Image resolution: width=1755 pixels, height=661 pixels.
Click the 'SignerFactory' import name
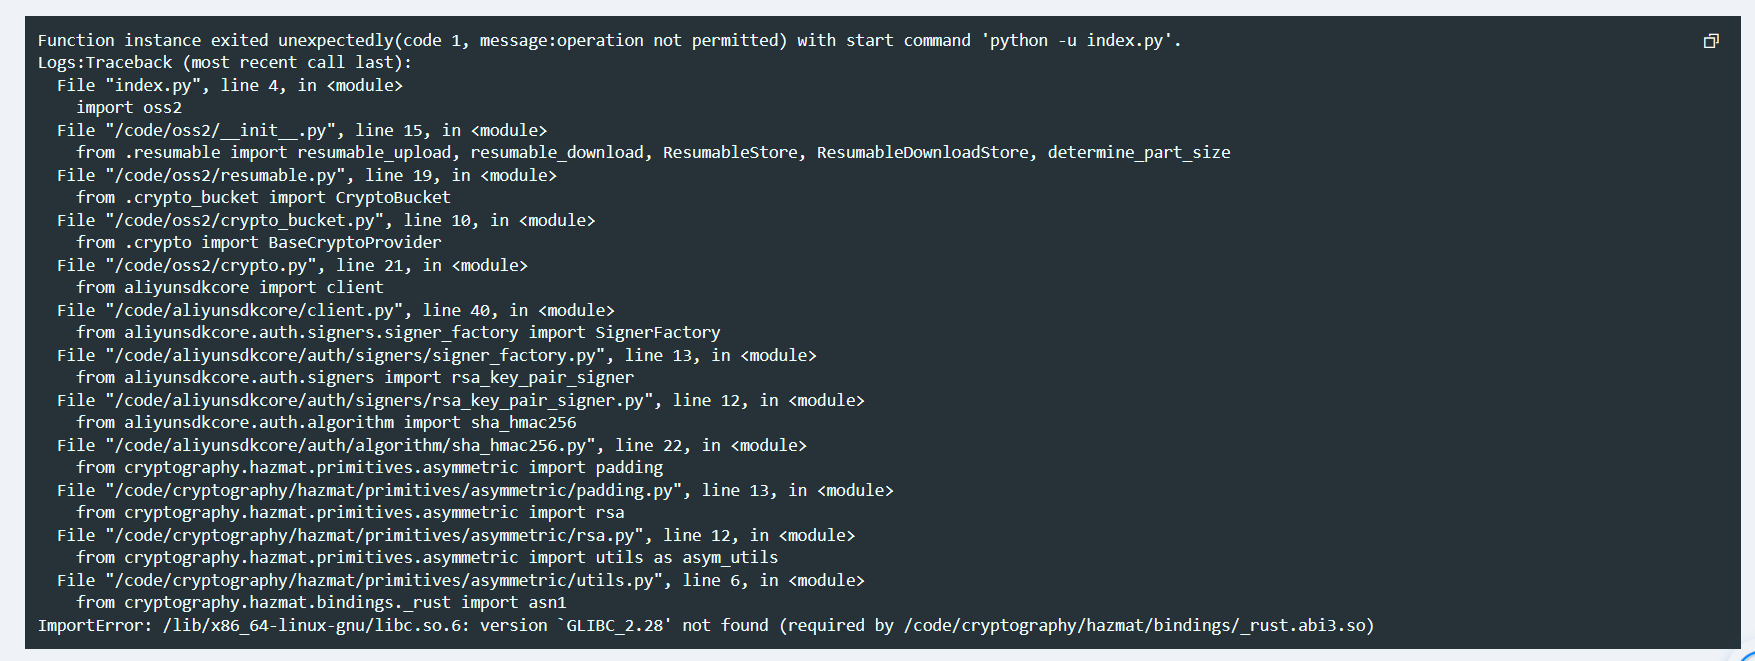(658, 332)
